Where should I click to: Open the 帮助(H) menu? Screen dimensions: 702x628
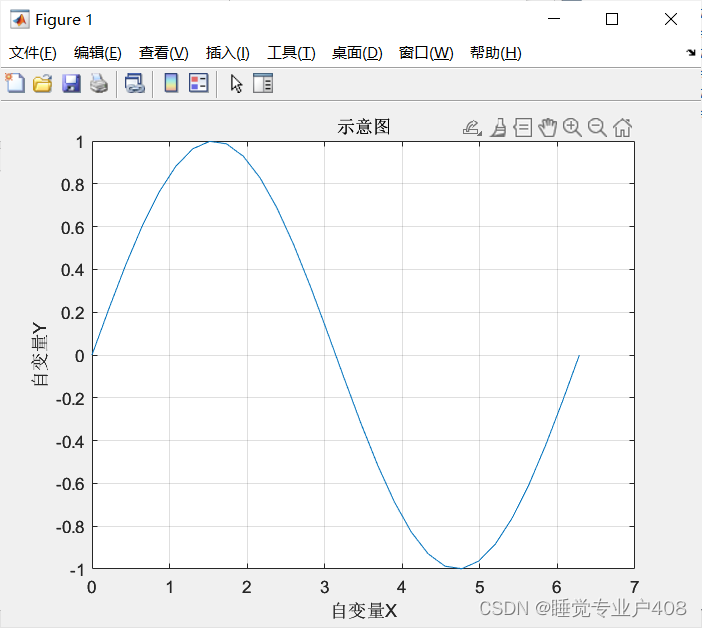[496, 53]
